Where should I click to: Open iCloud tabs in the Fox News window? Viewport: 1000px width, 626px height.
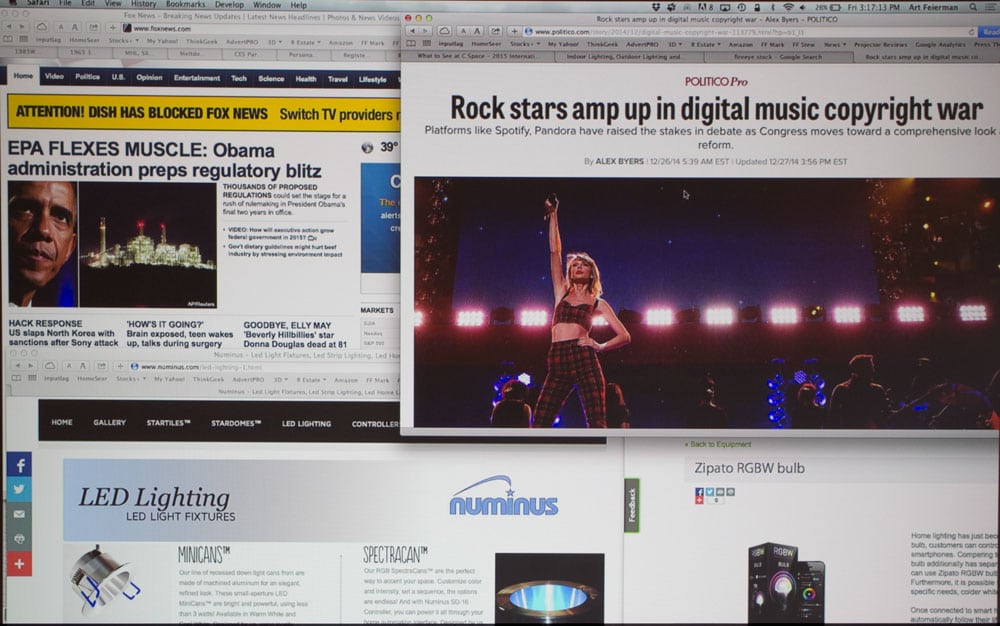[41, 27]
